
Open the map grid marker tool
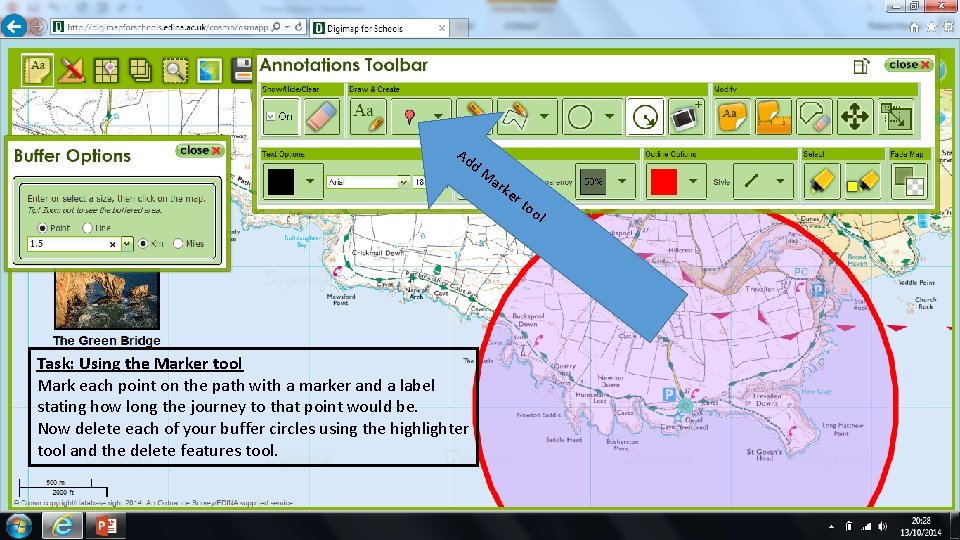(106, 71)
